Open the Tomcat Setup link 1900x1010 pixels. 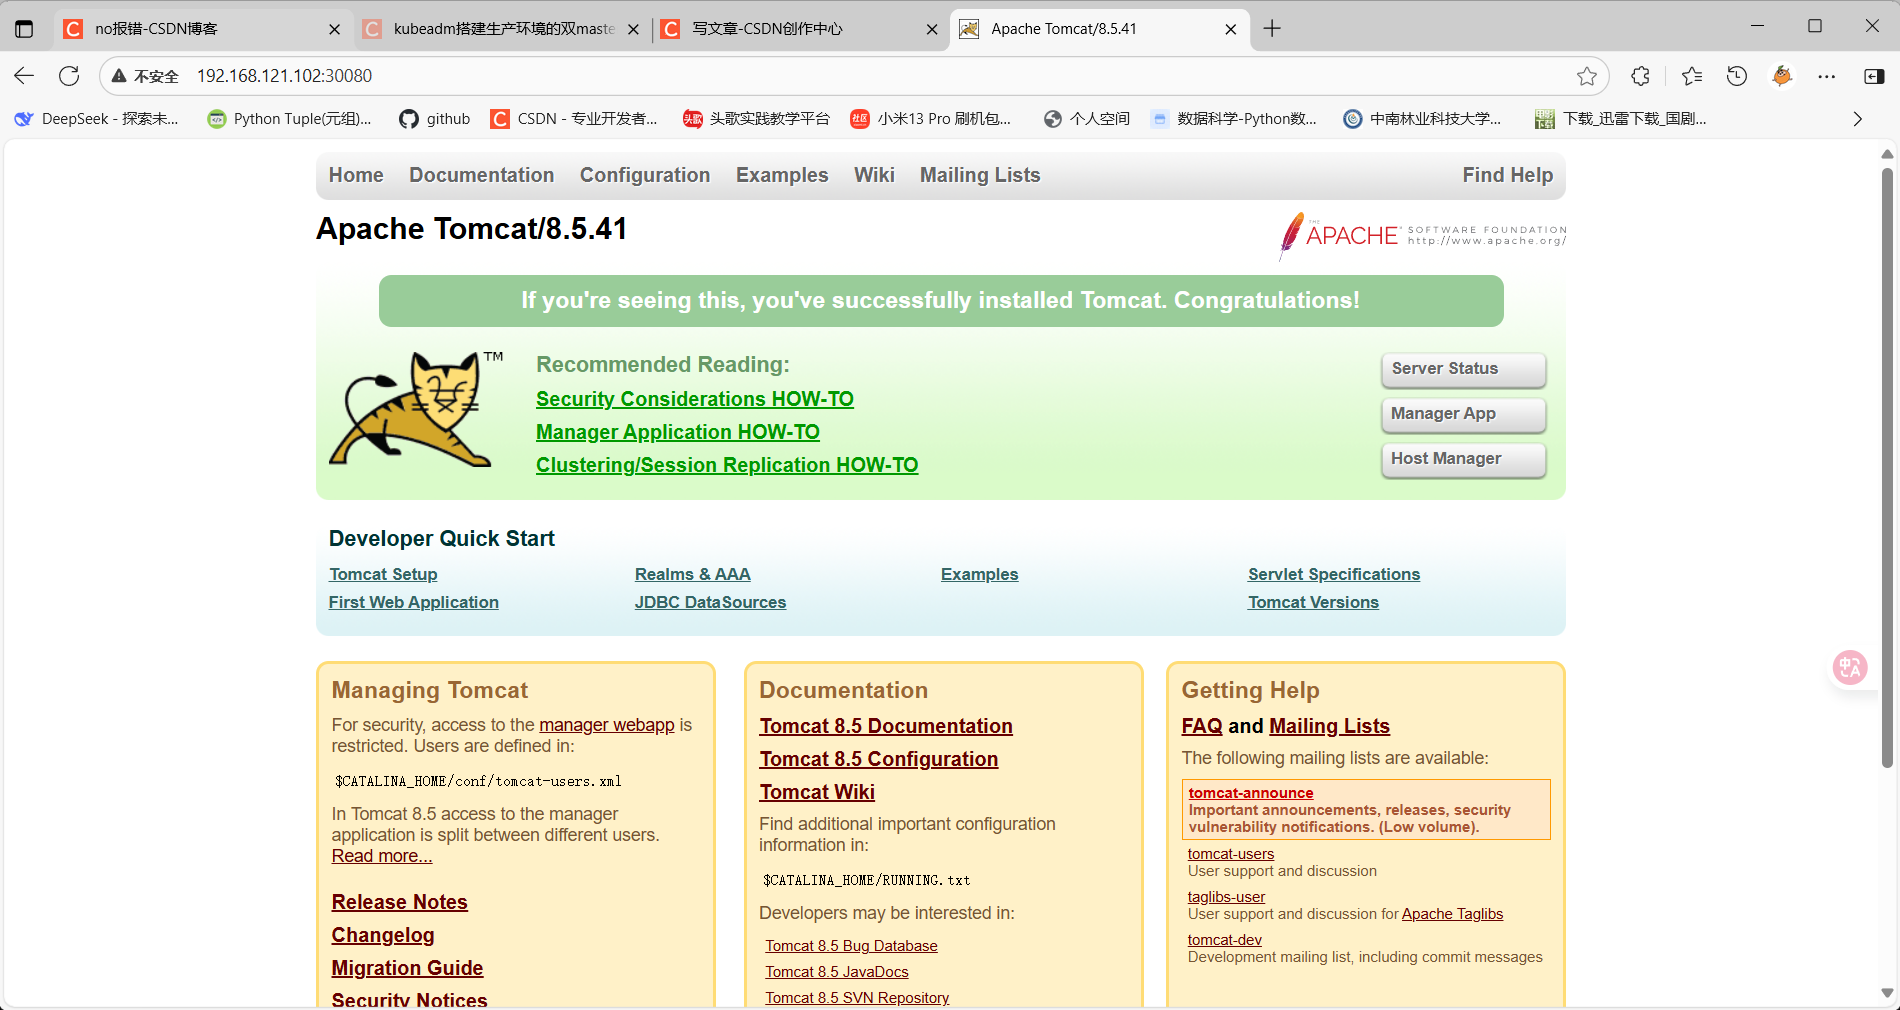pyautogui.click(x=383, y=574)
